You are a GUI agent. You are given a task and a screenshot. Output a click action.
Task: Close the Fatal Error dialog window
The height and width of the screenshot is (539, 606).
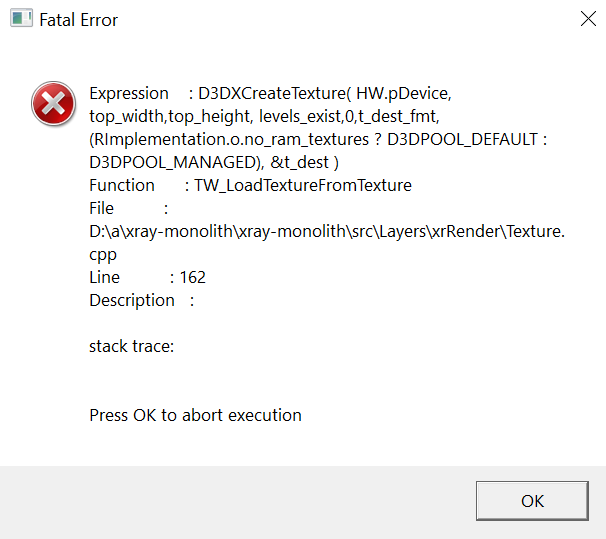coord(587,19)
